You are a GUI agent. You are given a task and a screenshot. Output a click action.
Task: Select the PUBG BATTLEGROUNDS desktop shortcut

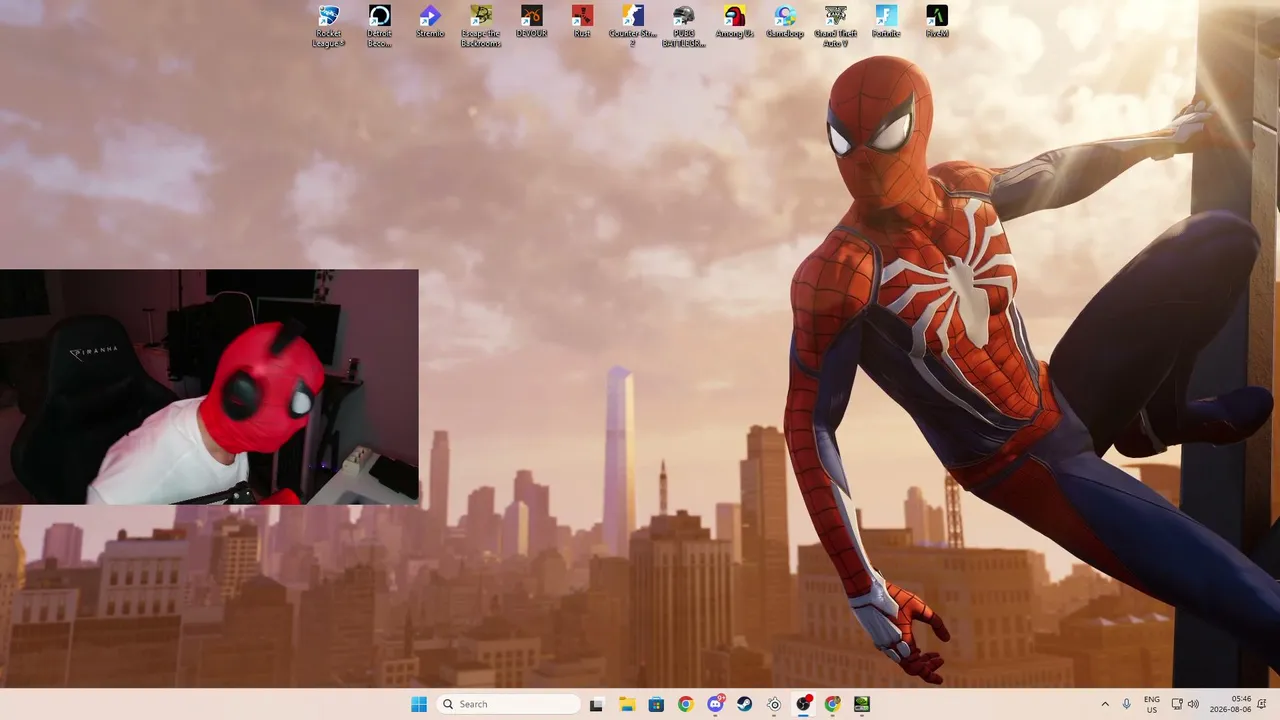click(684, 26)
